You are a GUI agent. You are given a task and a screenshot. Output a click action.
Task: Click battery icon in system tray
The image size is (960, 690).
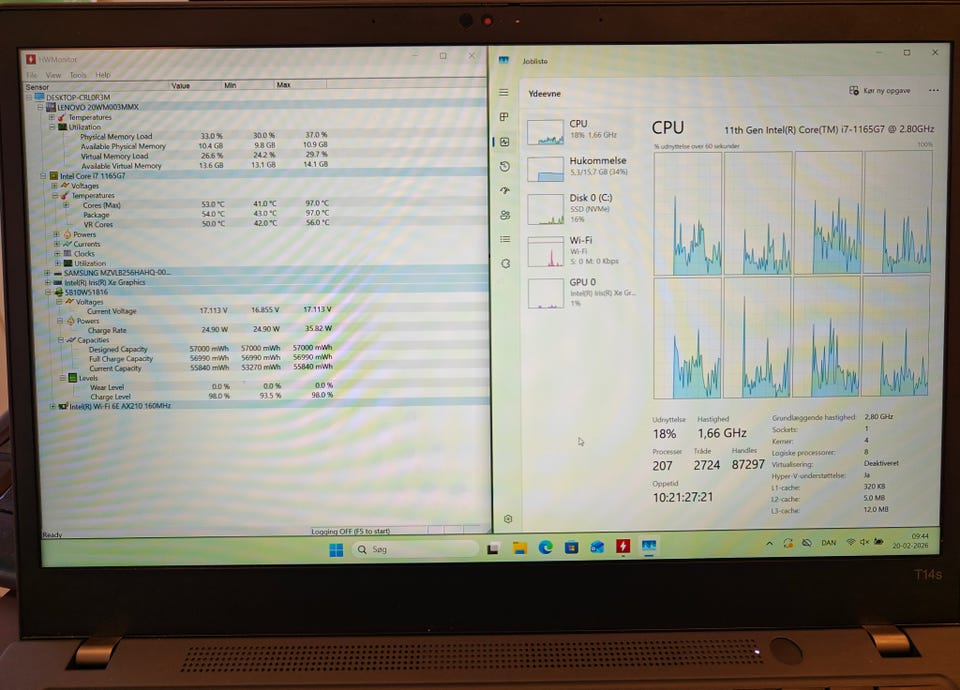879,541
